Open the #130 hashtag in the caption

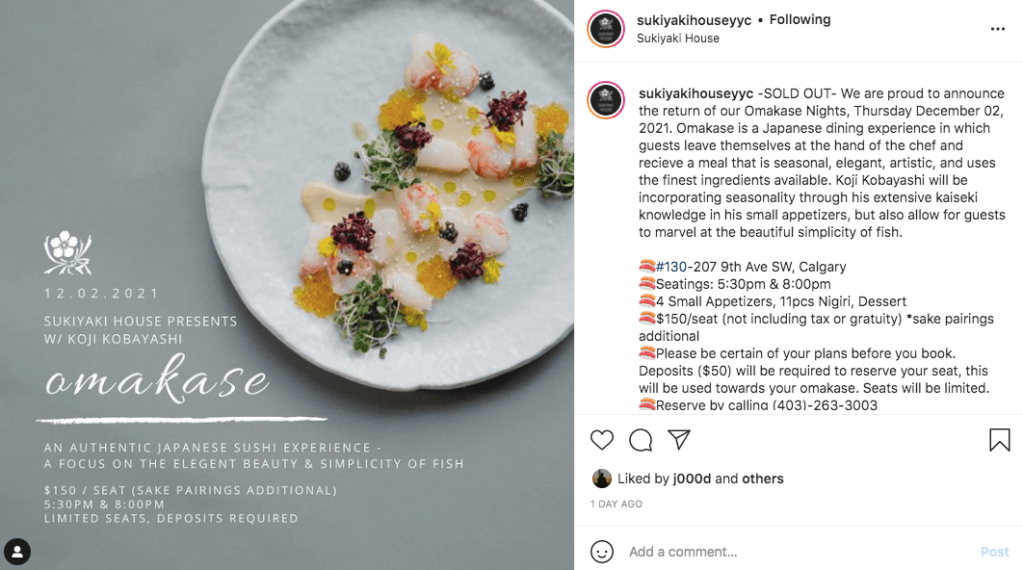point(671,267)
